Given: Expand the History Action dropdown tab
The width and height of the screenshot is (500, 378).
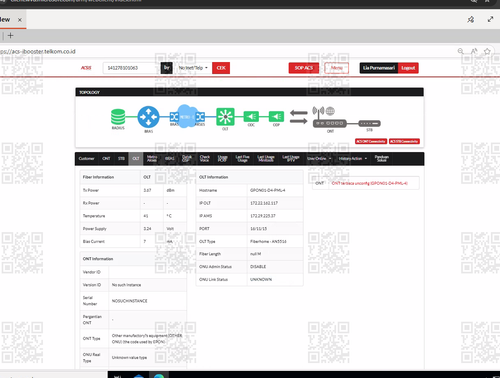Looking at the screenshot, I should point(353,159).
